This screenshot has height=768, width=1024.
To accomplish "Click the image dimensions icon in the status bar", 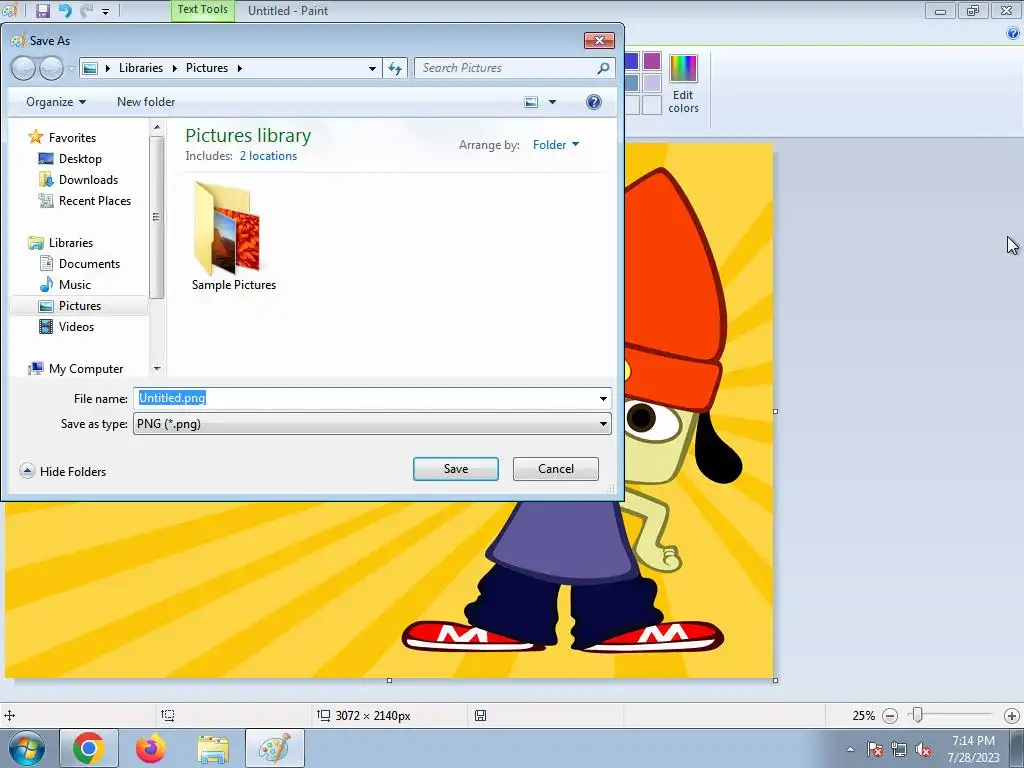I will point(324,715).
